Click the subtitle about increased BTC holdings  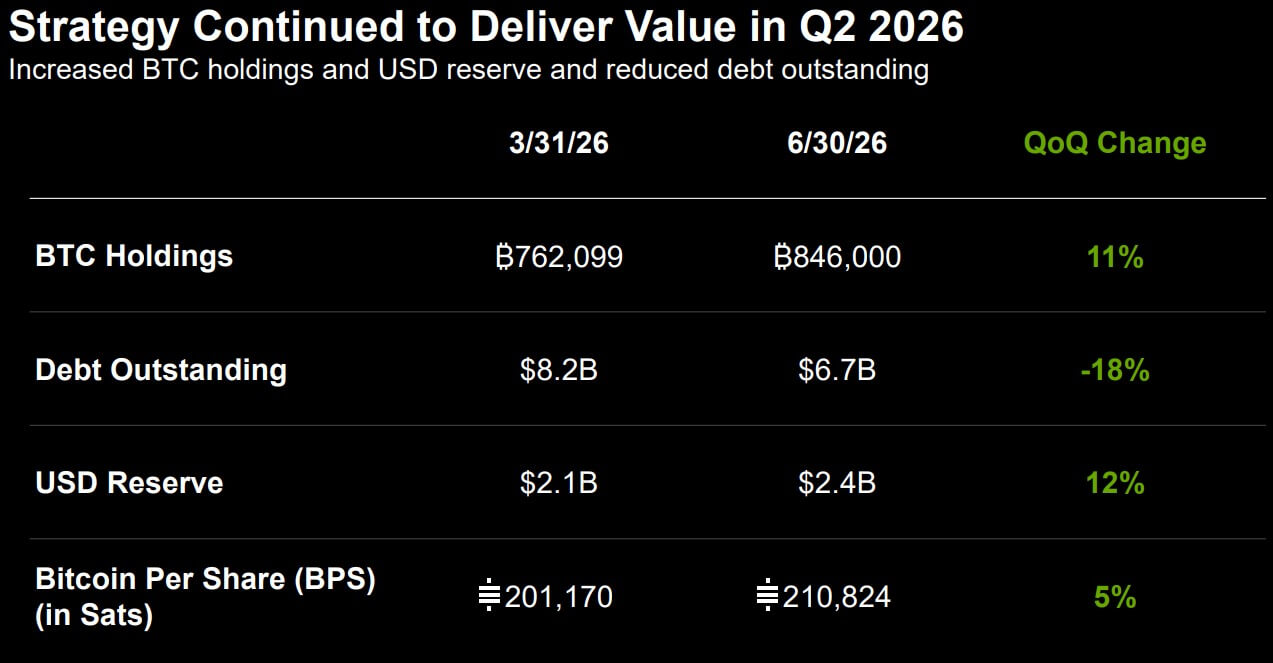coord(468,71)
